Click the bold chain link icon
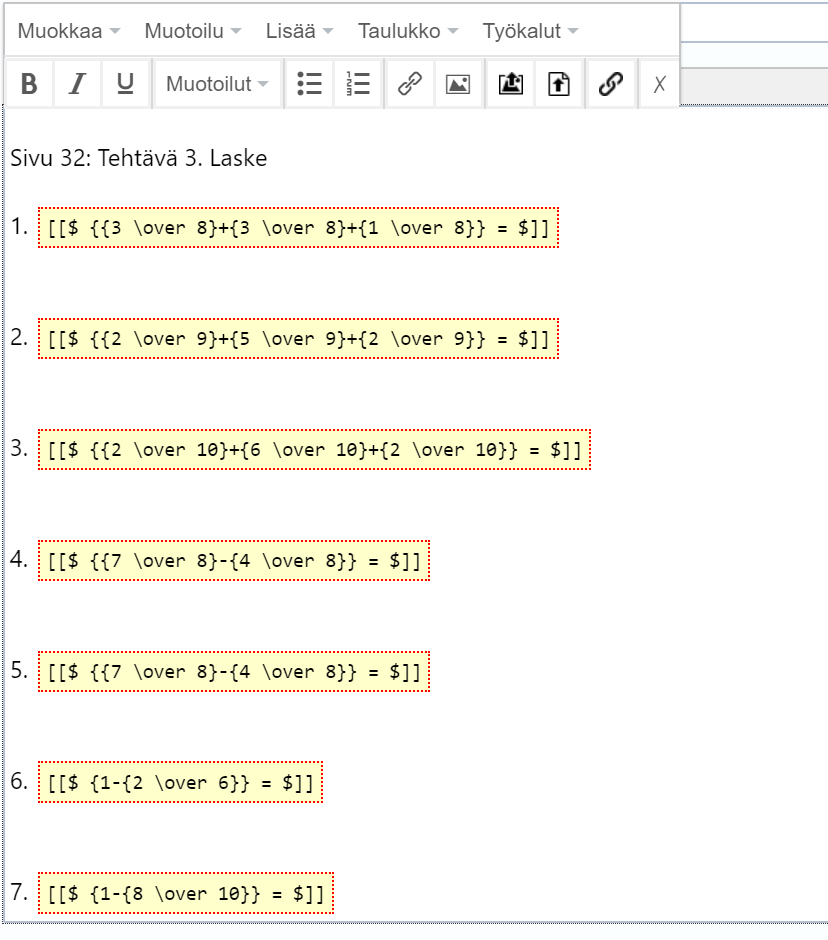Image resolution: width=828 pixels, height=940 pixels. click(610, 85)
